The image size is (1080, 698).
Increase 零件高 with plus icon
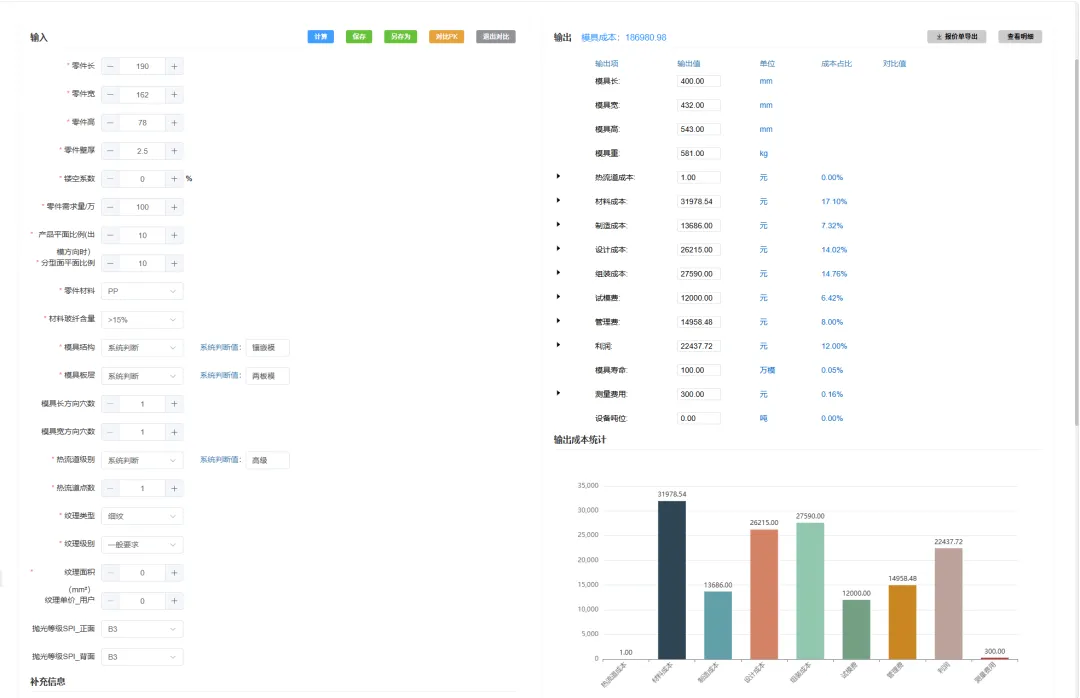[174, 123]
